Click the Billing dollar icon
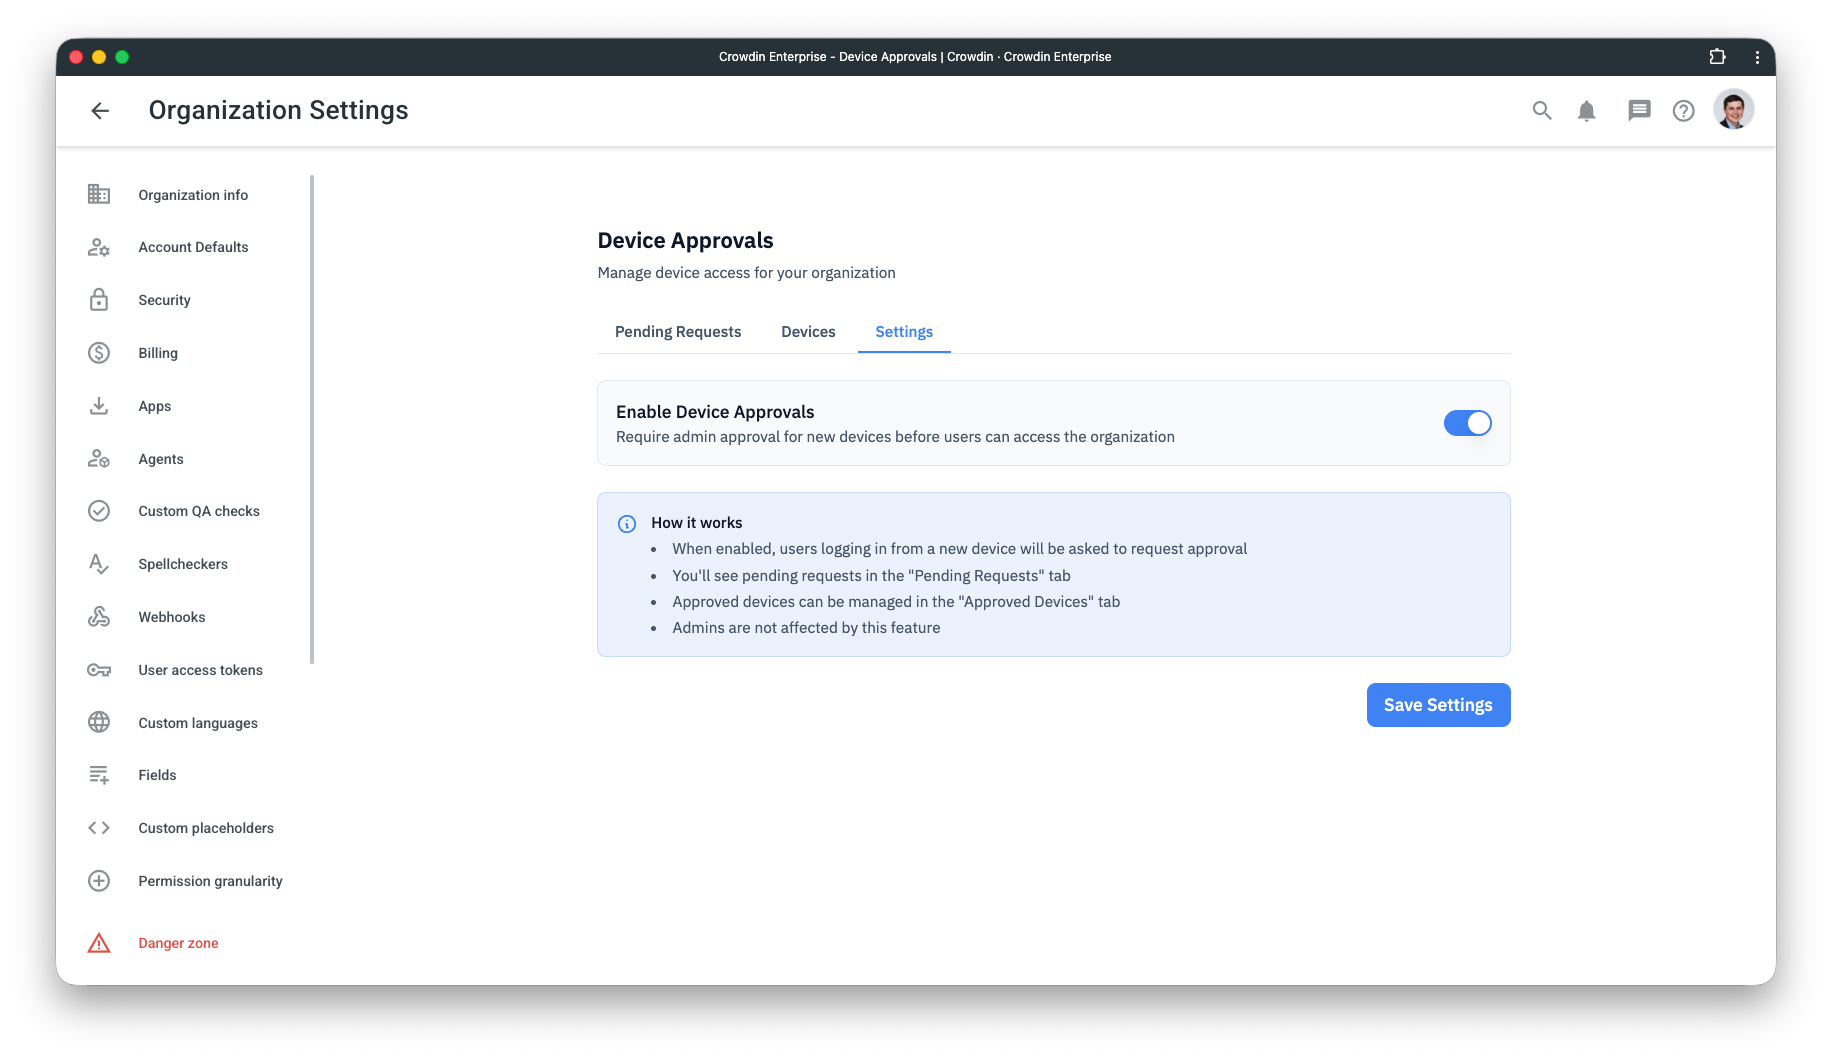Screen dimensions: 1832x1059 tap(99, 353)
